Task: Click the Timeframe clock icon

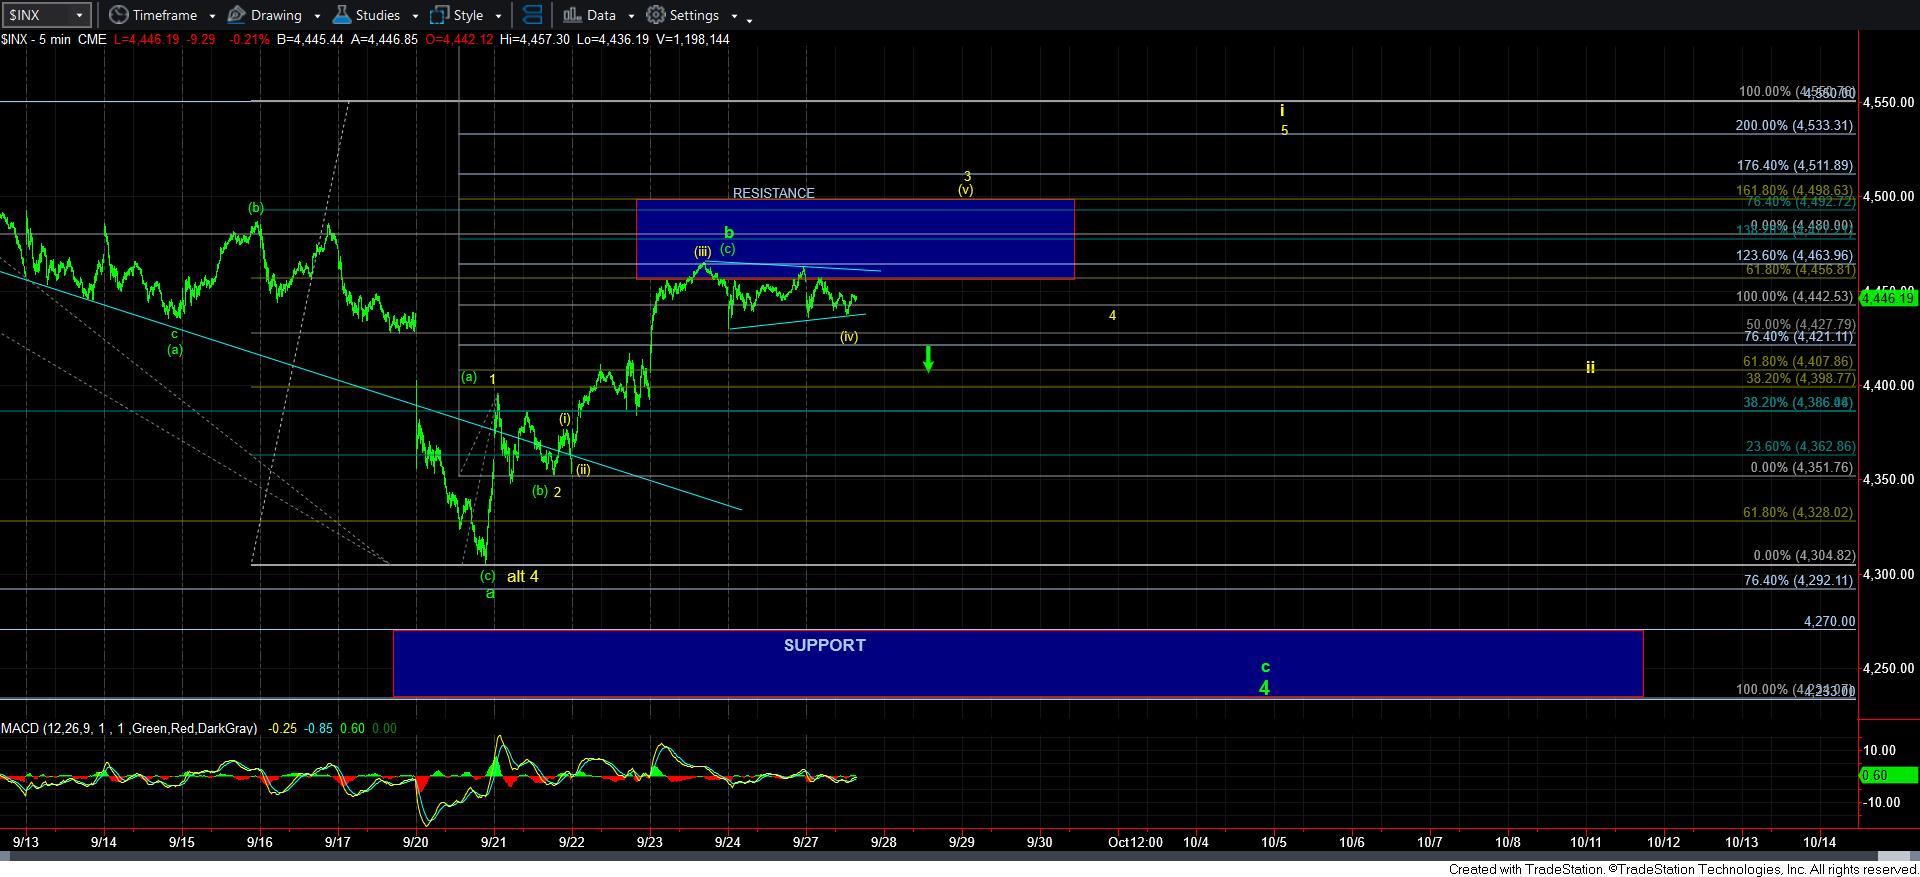Action: (119, 15)
